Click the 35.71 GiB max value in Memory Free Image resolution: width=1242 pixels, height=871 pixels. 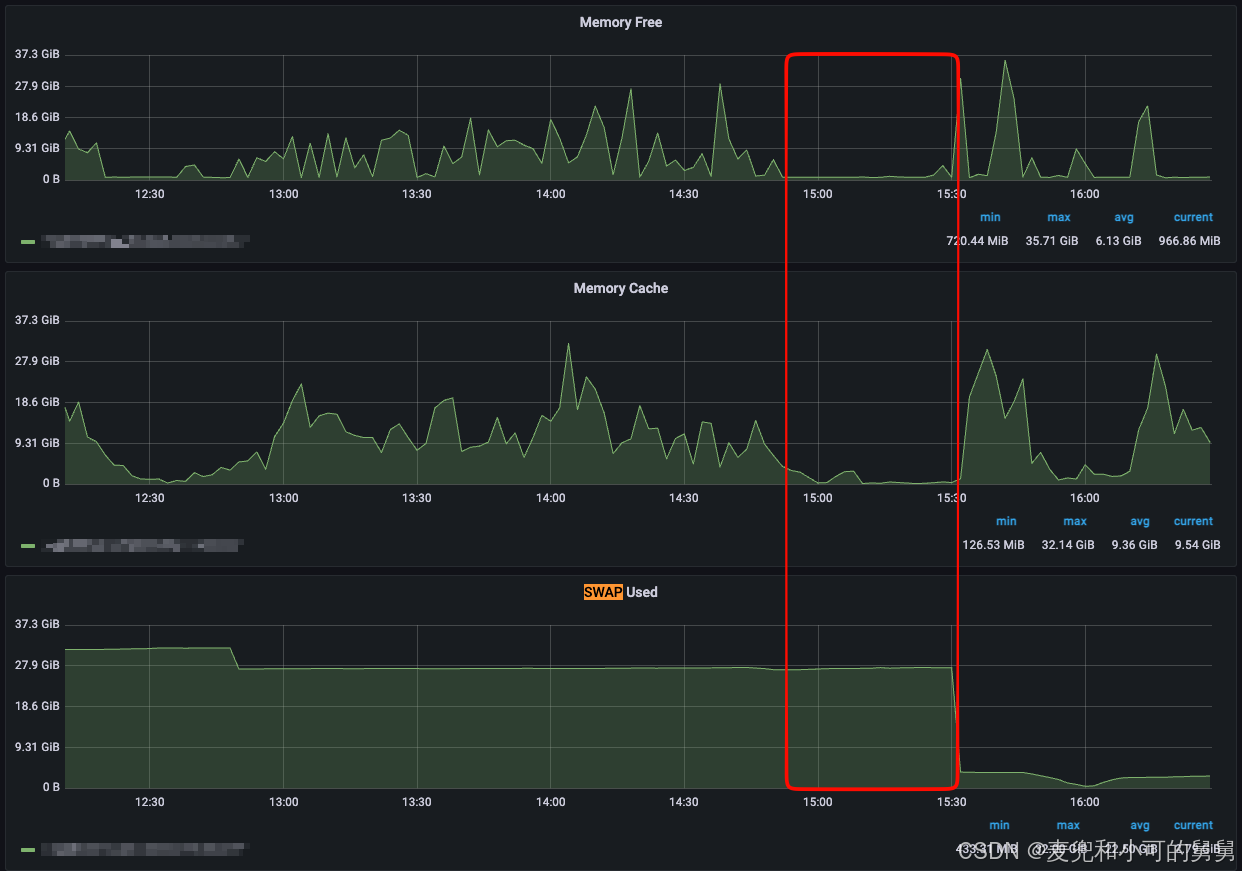(1052, 241)
